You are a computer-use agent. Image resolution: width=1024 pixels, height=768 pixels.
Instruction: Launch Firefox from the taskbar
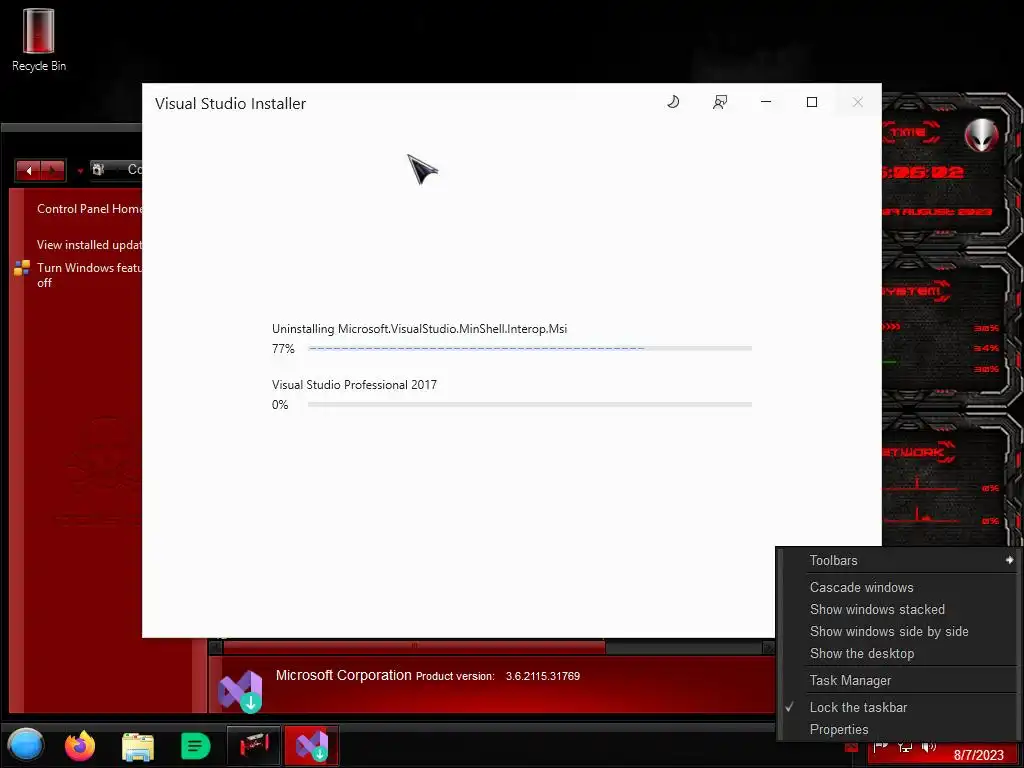(80, 746)
